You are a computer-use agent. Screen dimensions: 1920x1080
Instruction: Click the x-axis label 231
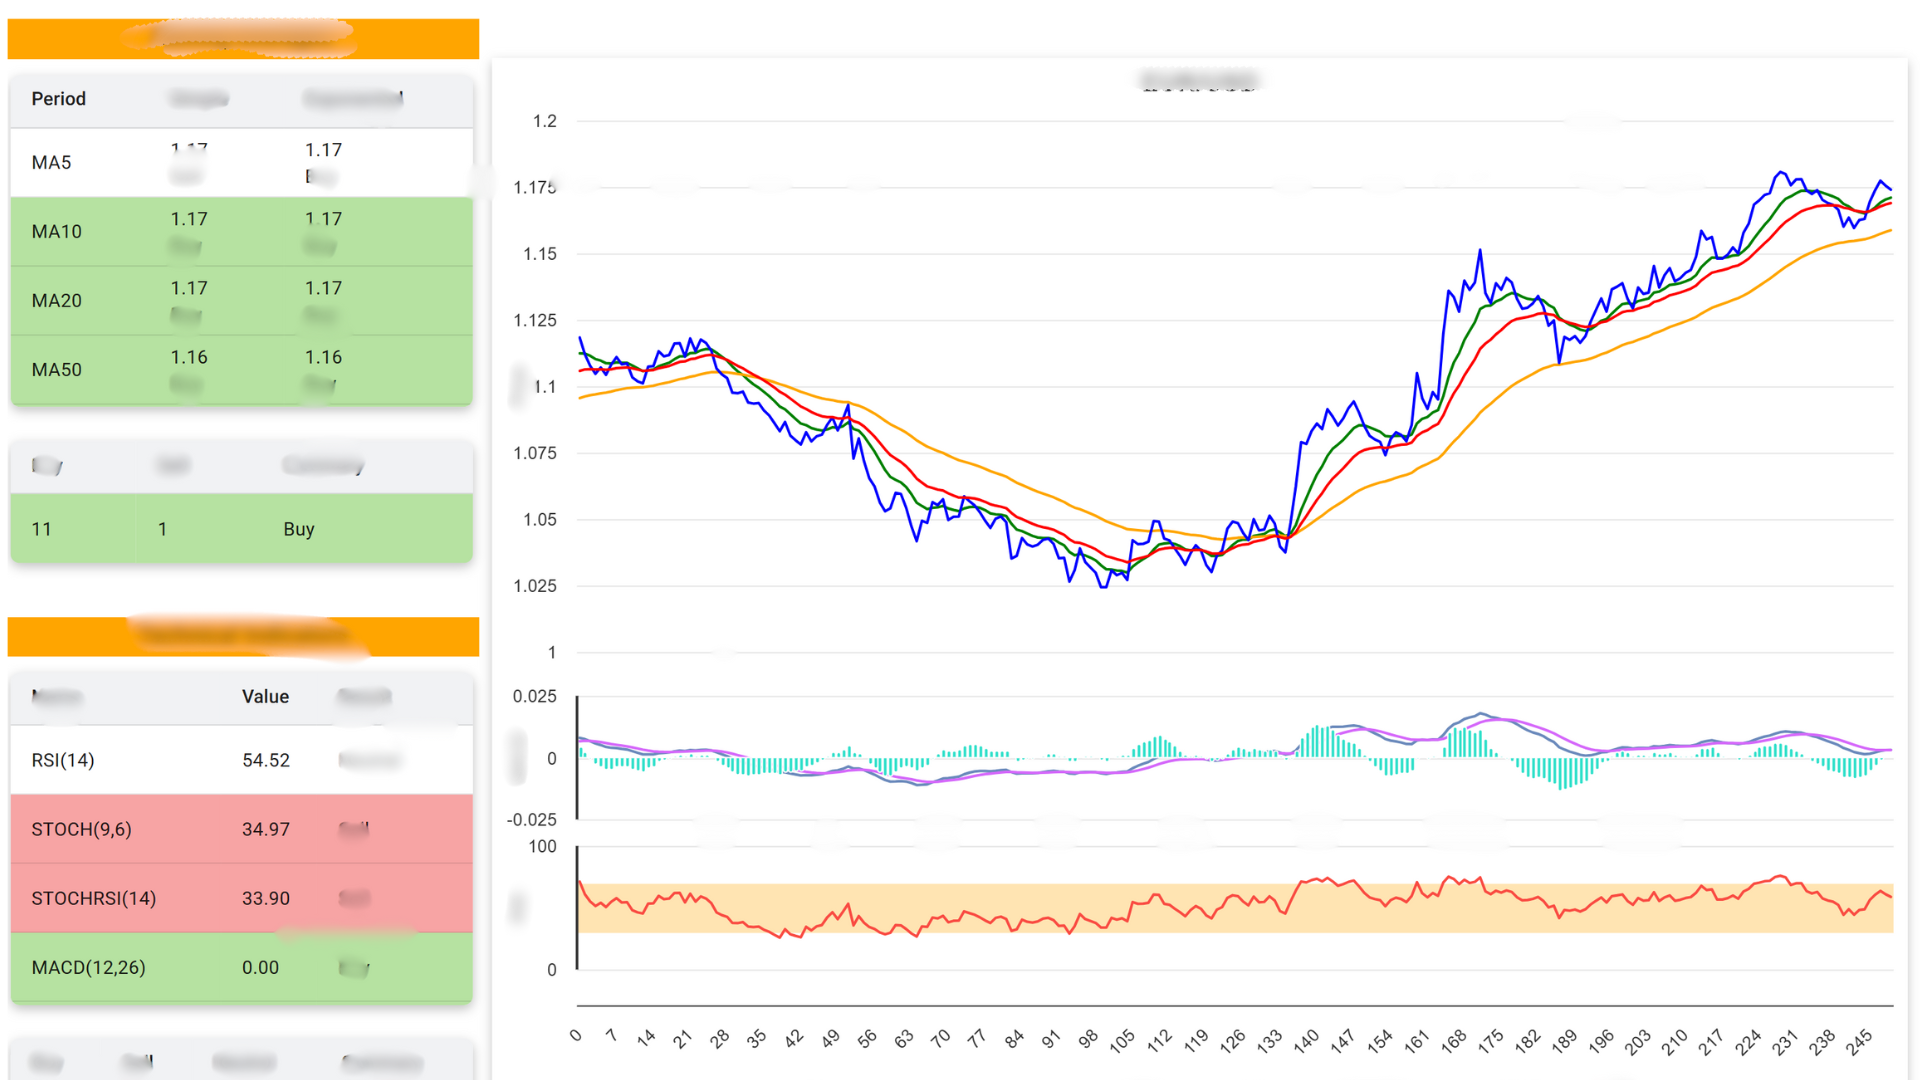[x=1785, y=1041]
